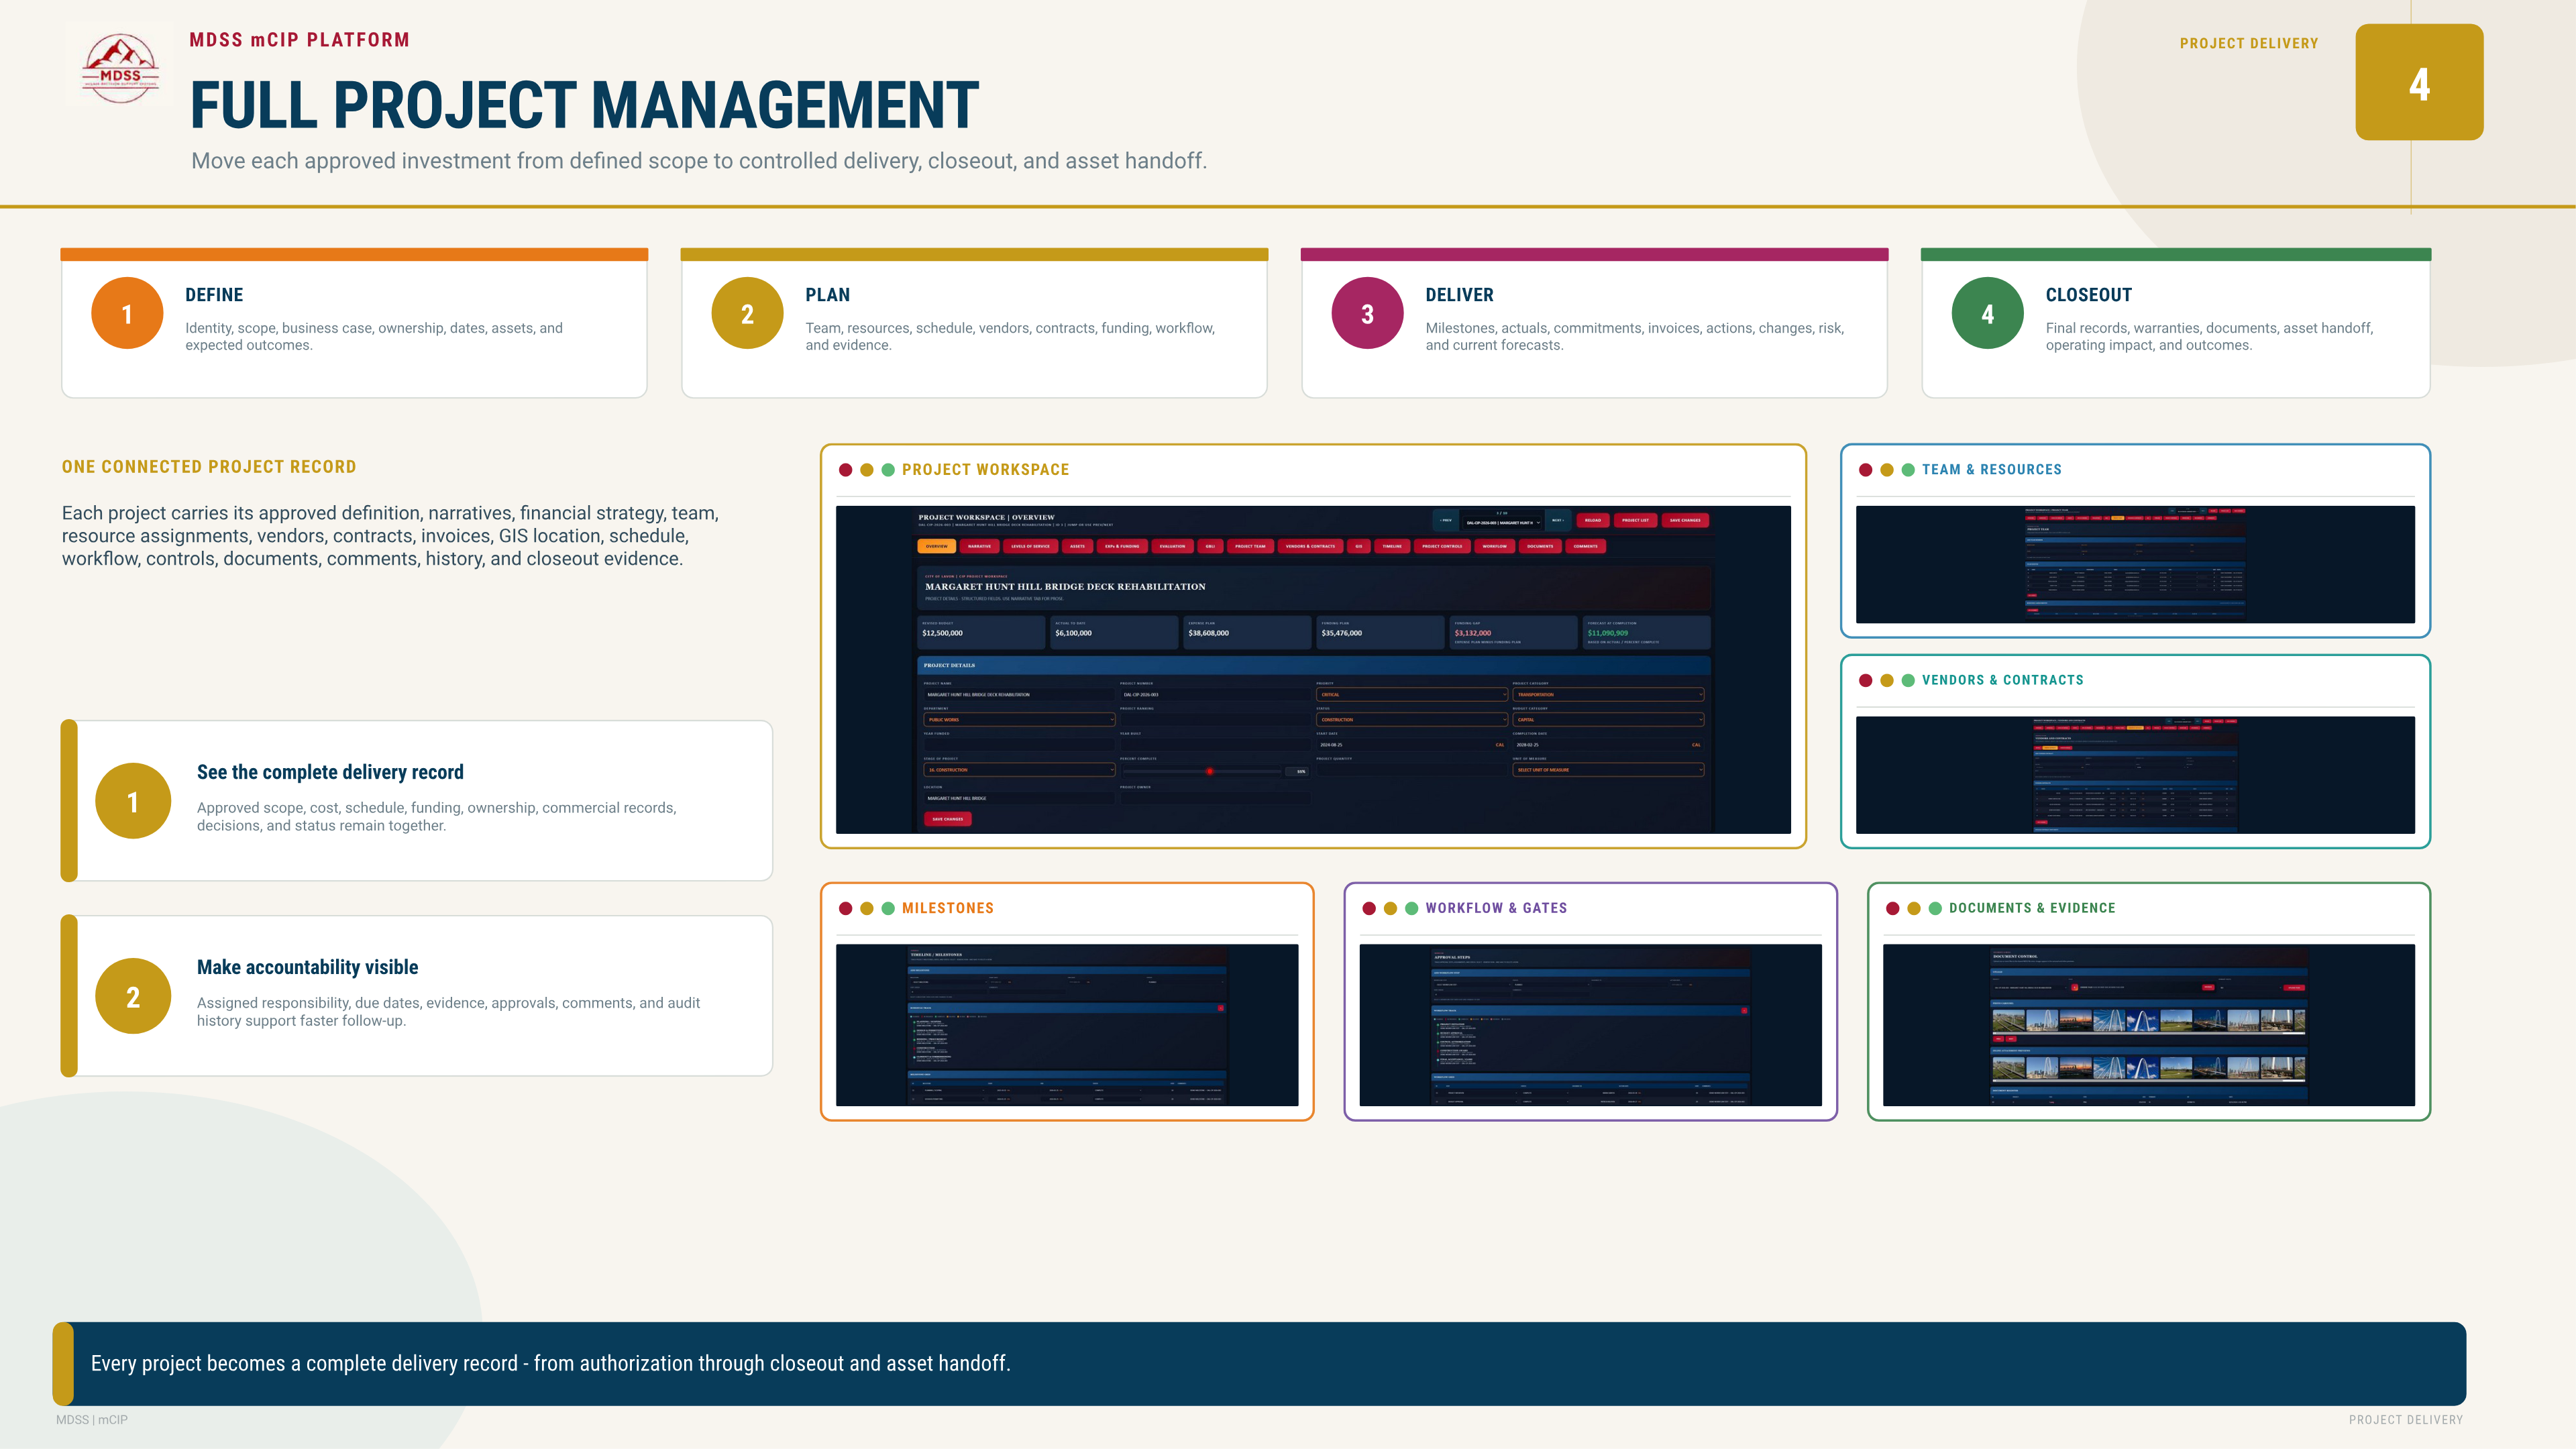Open the Levels of Service tab
This screenshot has width=2576, height=1449.
[1031, 546]
